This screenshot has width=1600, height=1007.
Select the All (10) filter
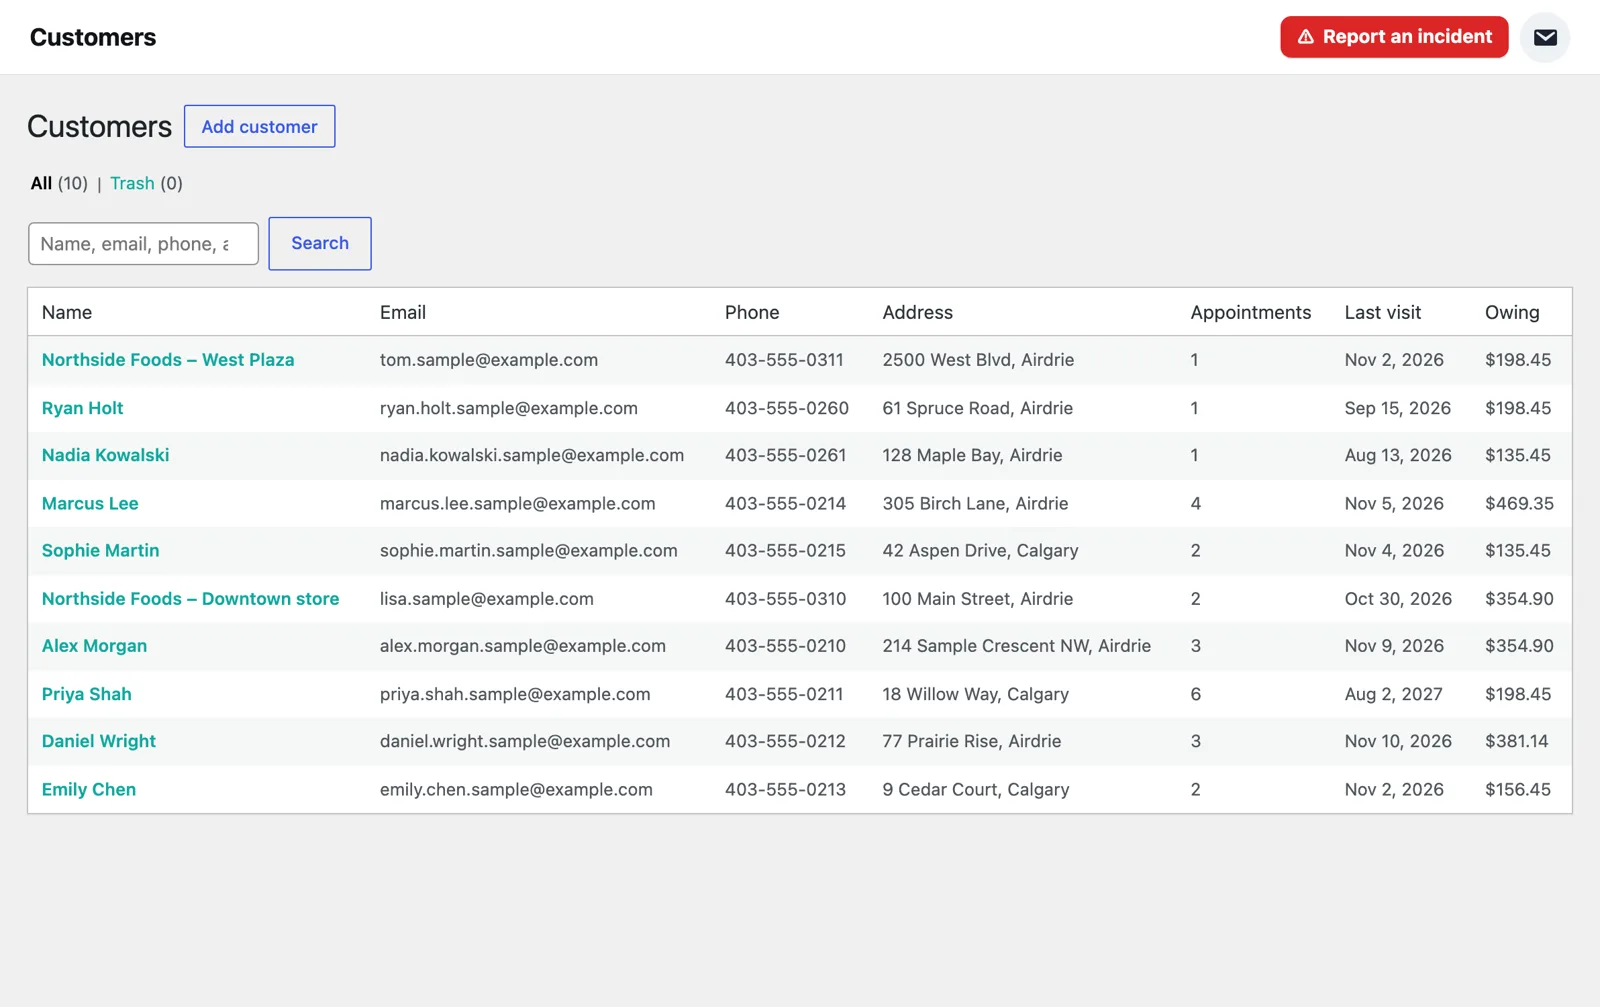coord(59,183)
